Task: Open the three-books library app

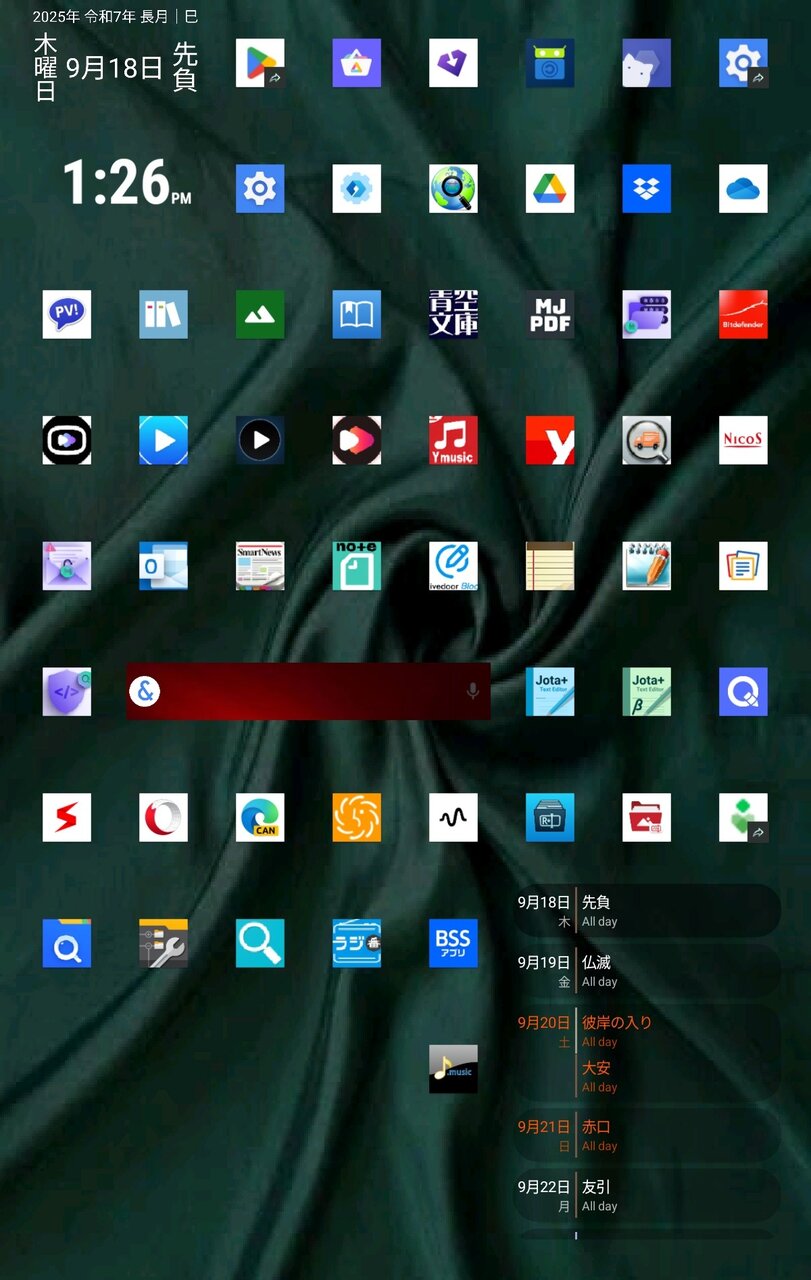Action: point(163,315)
